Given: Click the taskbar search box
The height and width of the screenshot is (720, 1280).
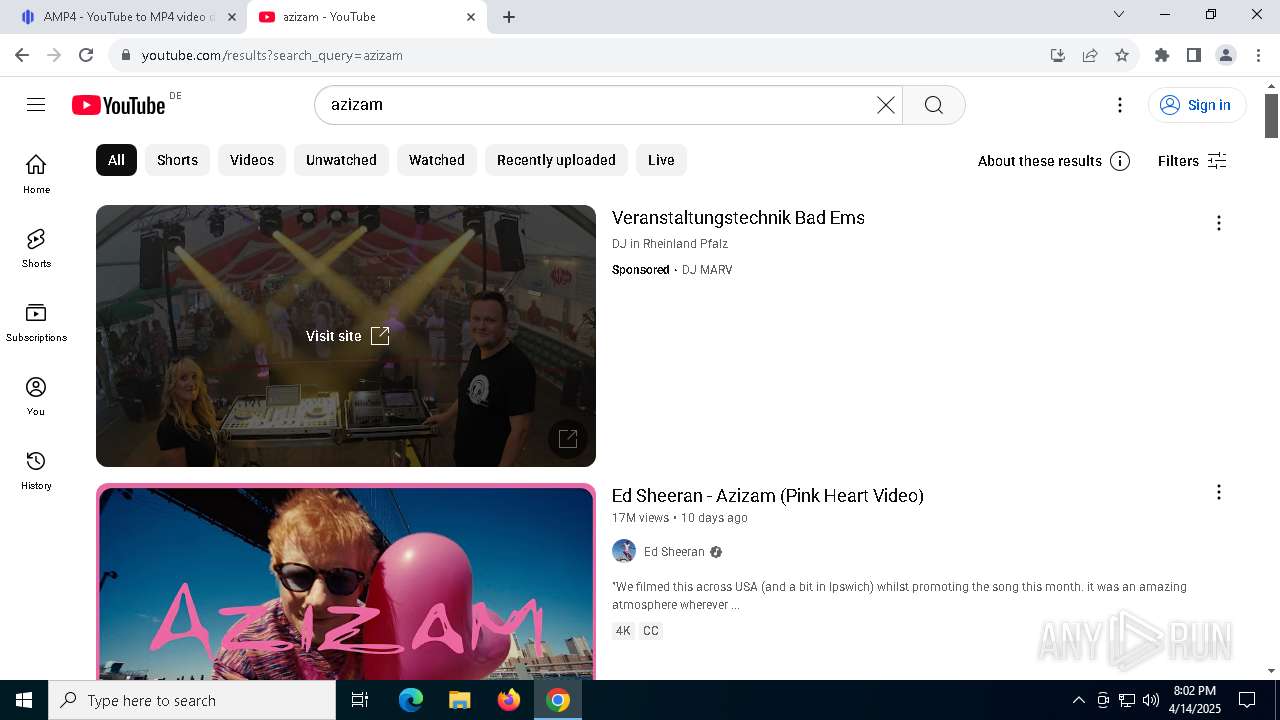Looking at the screenshot, I should click(192, 700).
